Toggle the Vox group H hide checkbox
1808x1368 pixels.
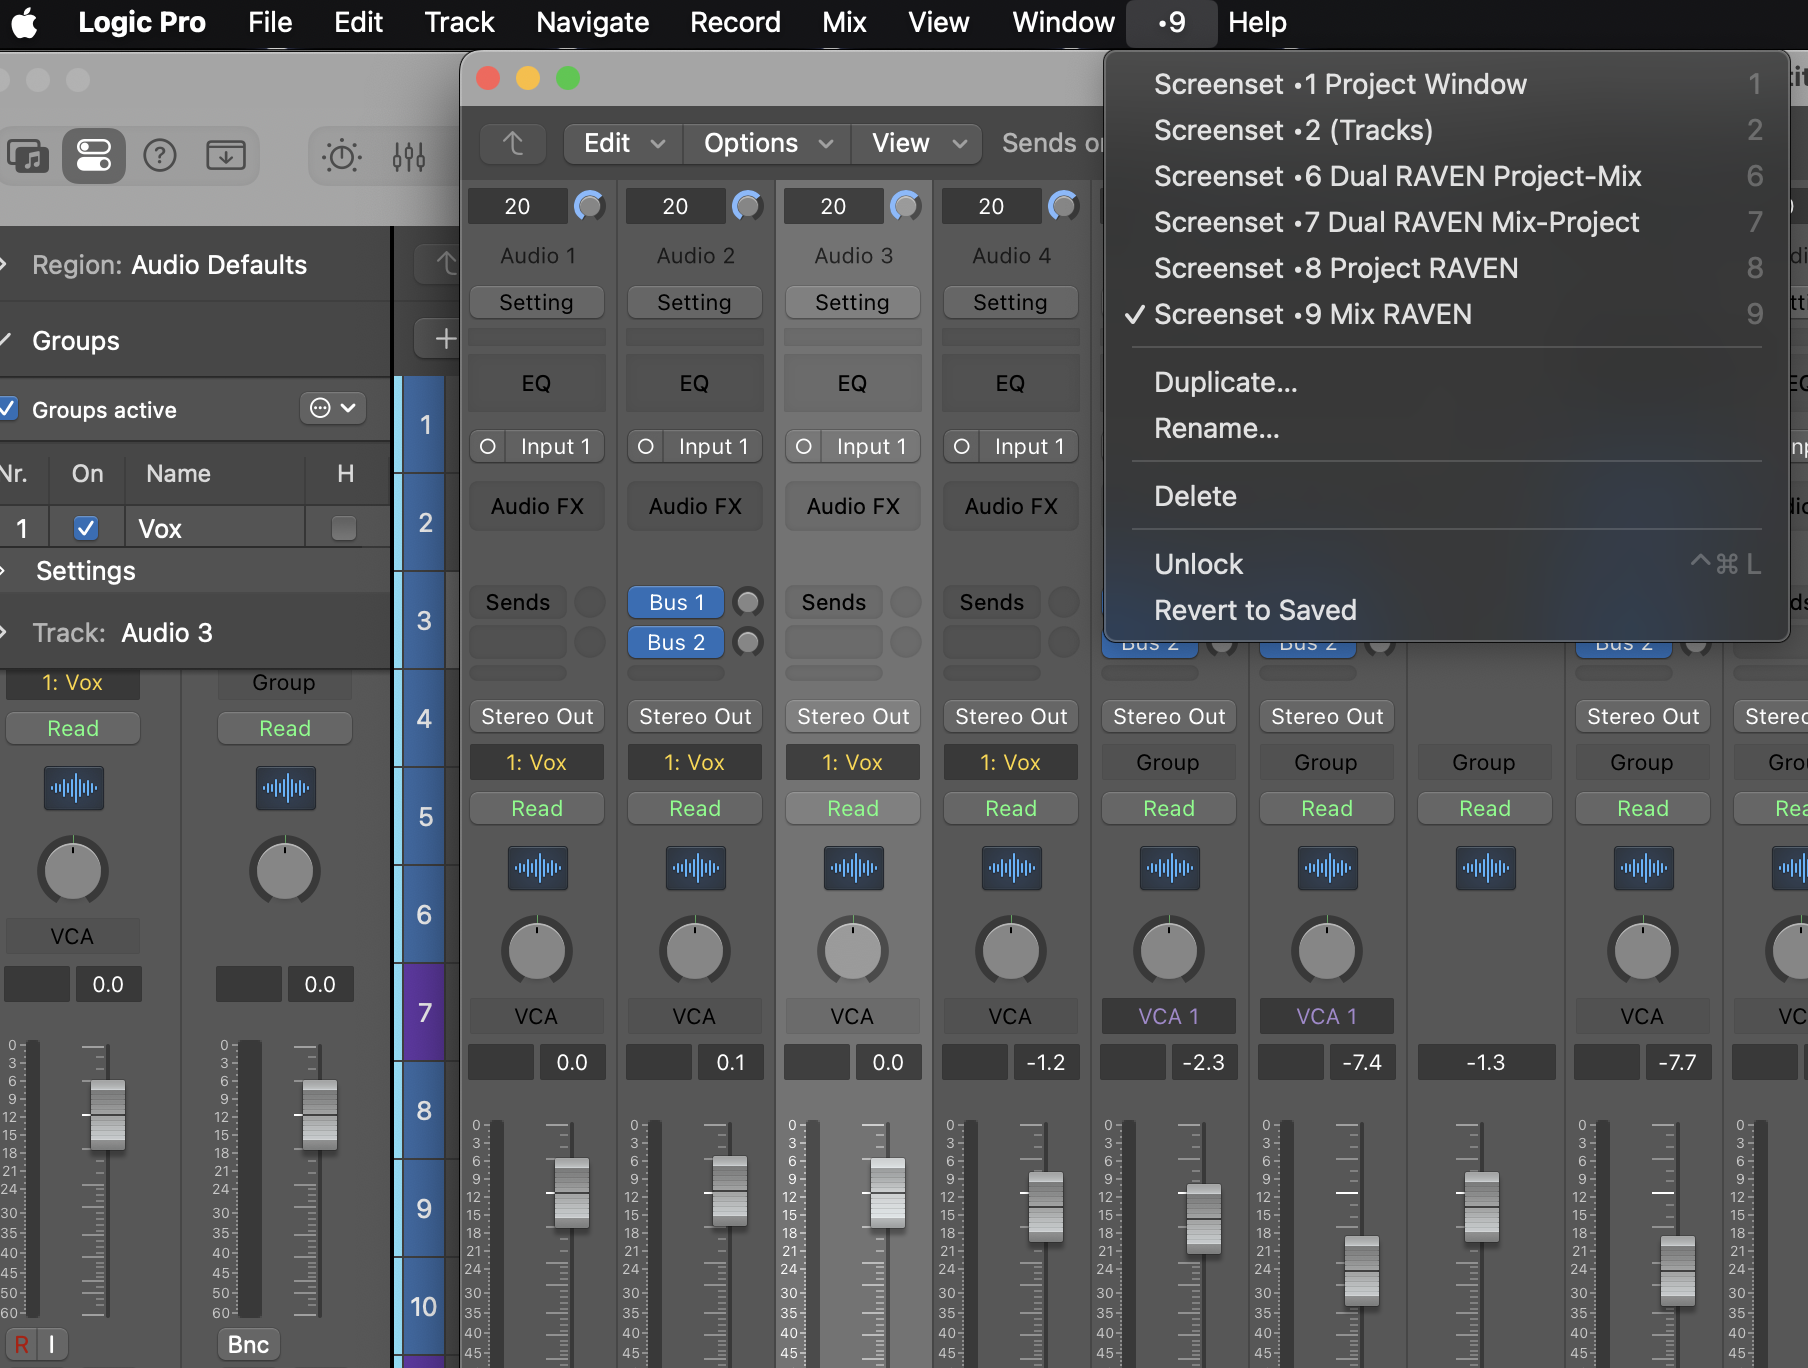point(344,527)
